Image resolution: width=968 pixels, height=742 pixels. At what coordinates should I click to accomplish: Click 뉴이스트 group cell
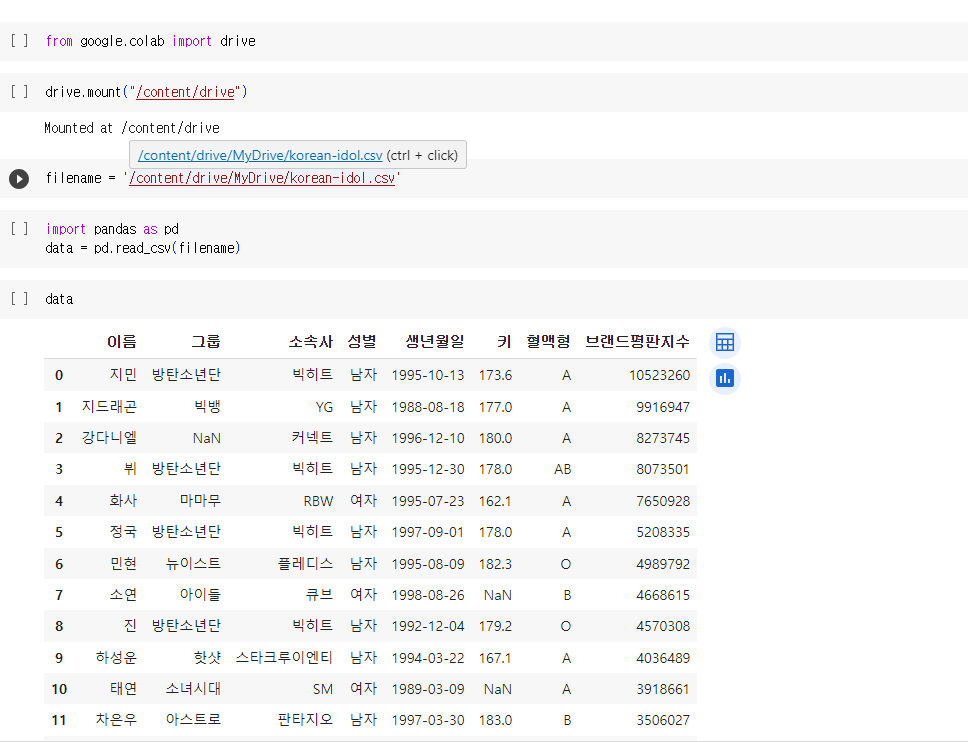[x=193, y=564]
